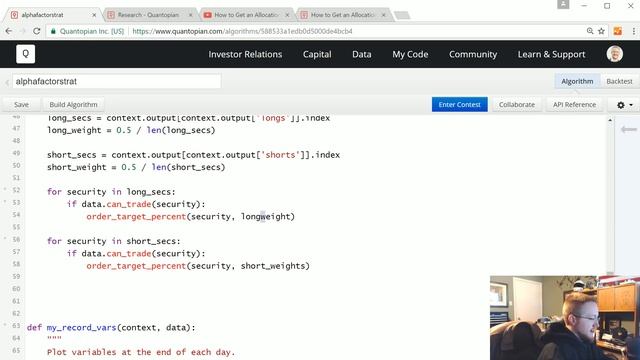Viewport: 640px width, 360px height.
Task: Click the zoom magnifier icon in address bar
Action: [590, 31]
